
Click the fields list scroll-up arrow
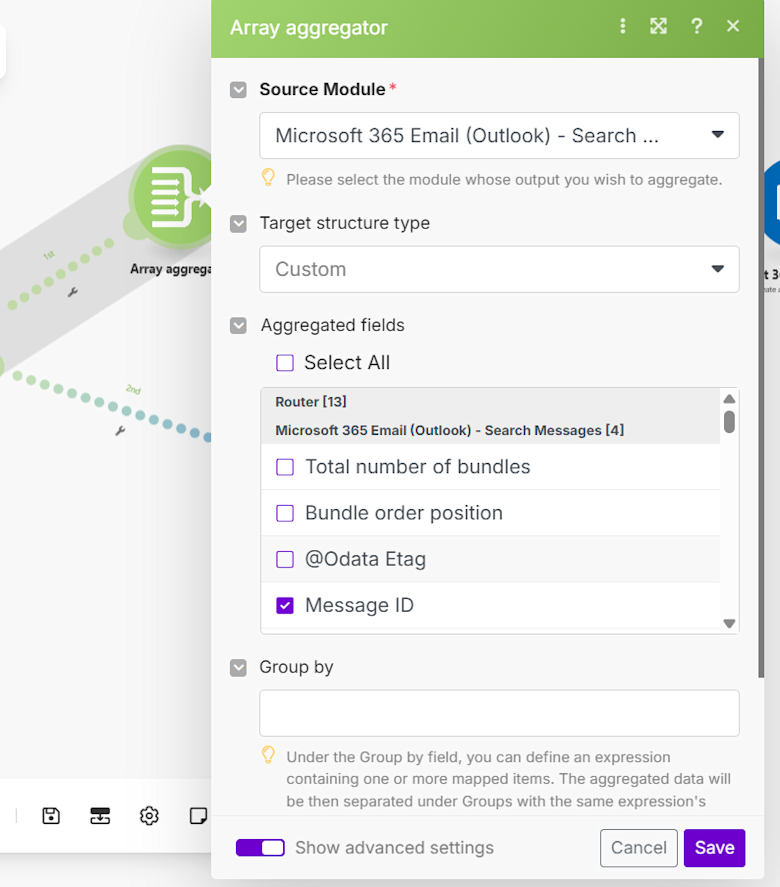729,399
